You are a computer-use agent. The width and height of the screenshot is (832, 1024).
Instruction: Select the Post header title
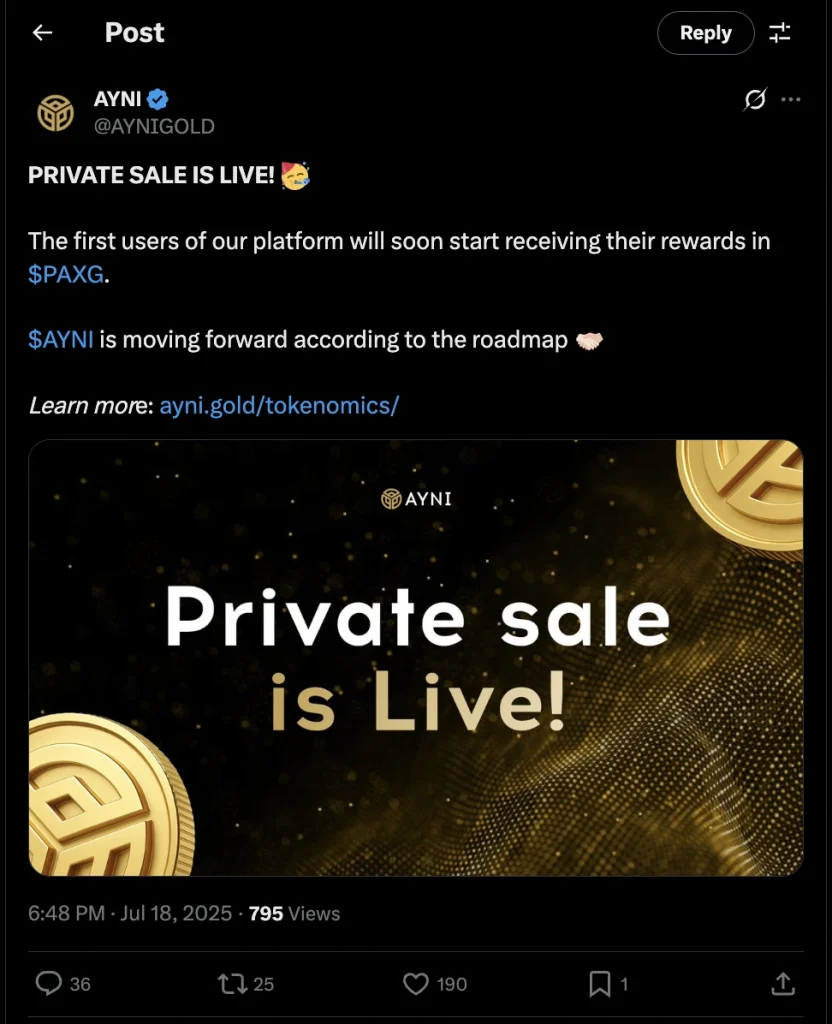(x=134, y=33)
